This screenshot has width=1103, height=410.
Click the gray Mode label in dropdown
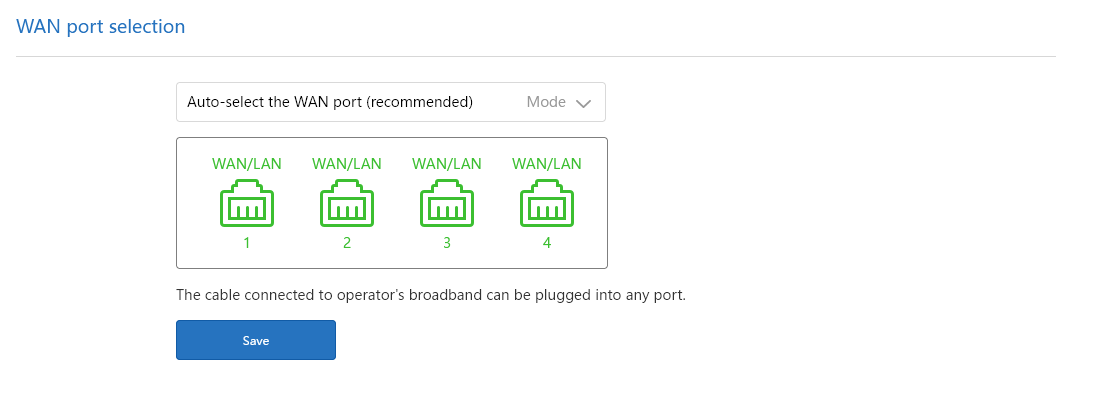pos(546,102)
